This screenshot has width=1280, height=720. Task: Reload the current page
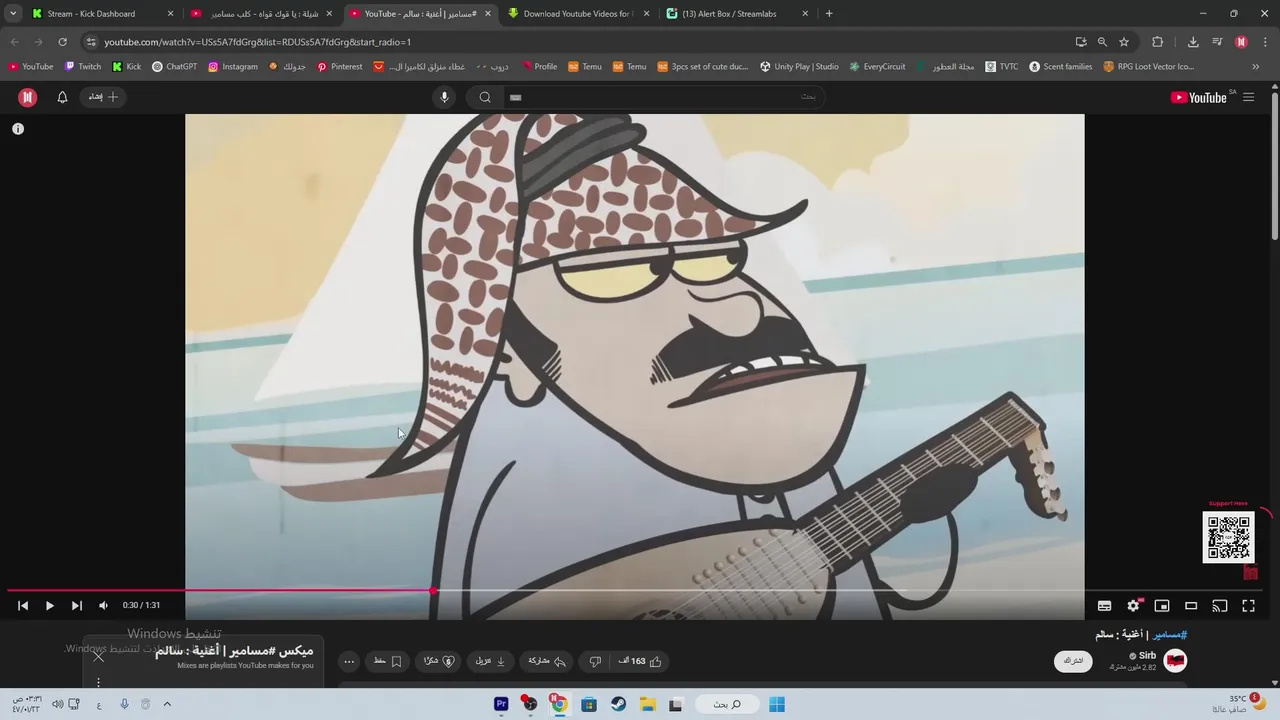pyautogui.click(x=62, y=42)
